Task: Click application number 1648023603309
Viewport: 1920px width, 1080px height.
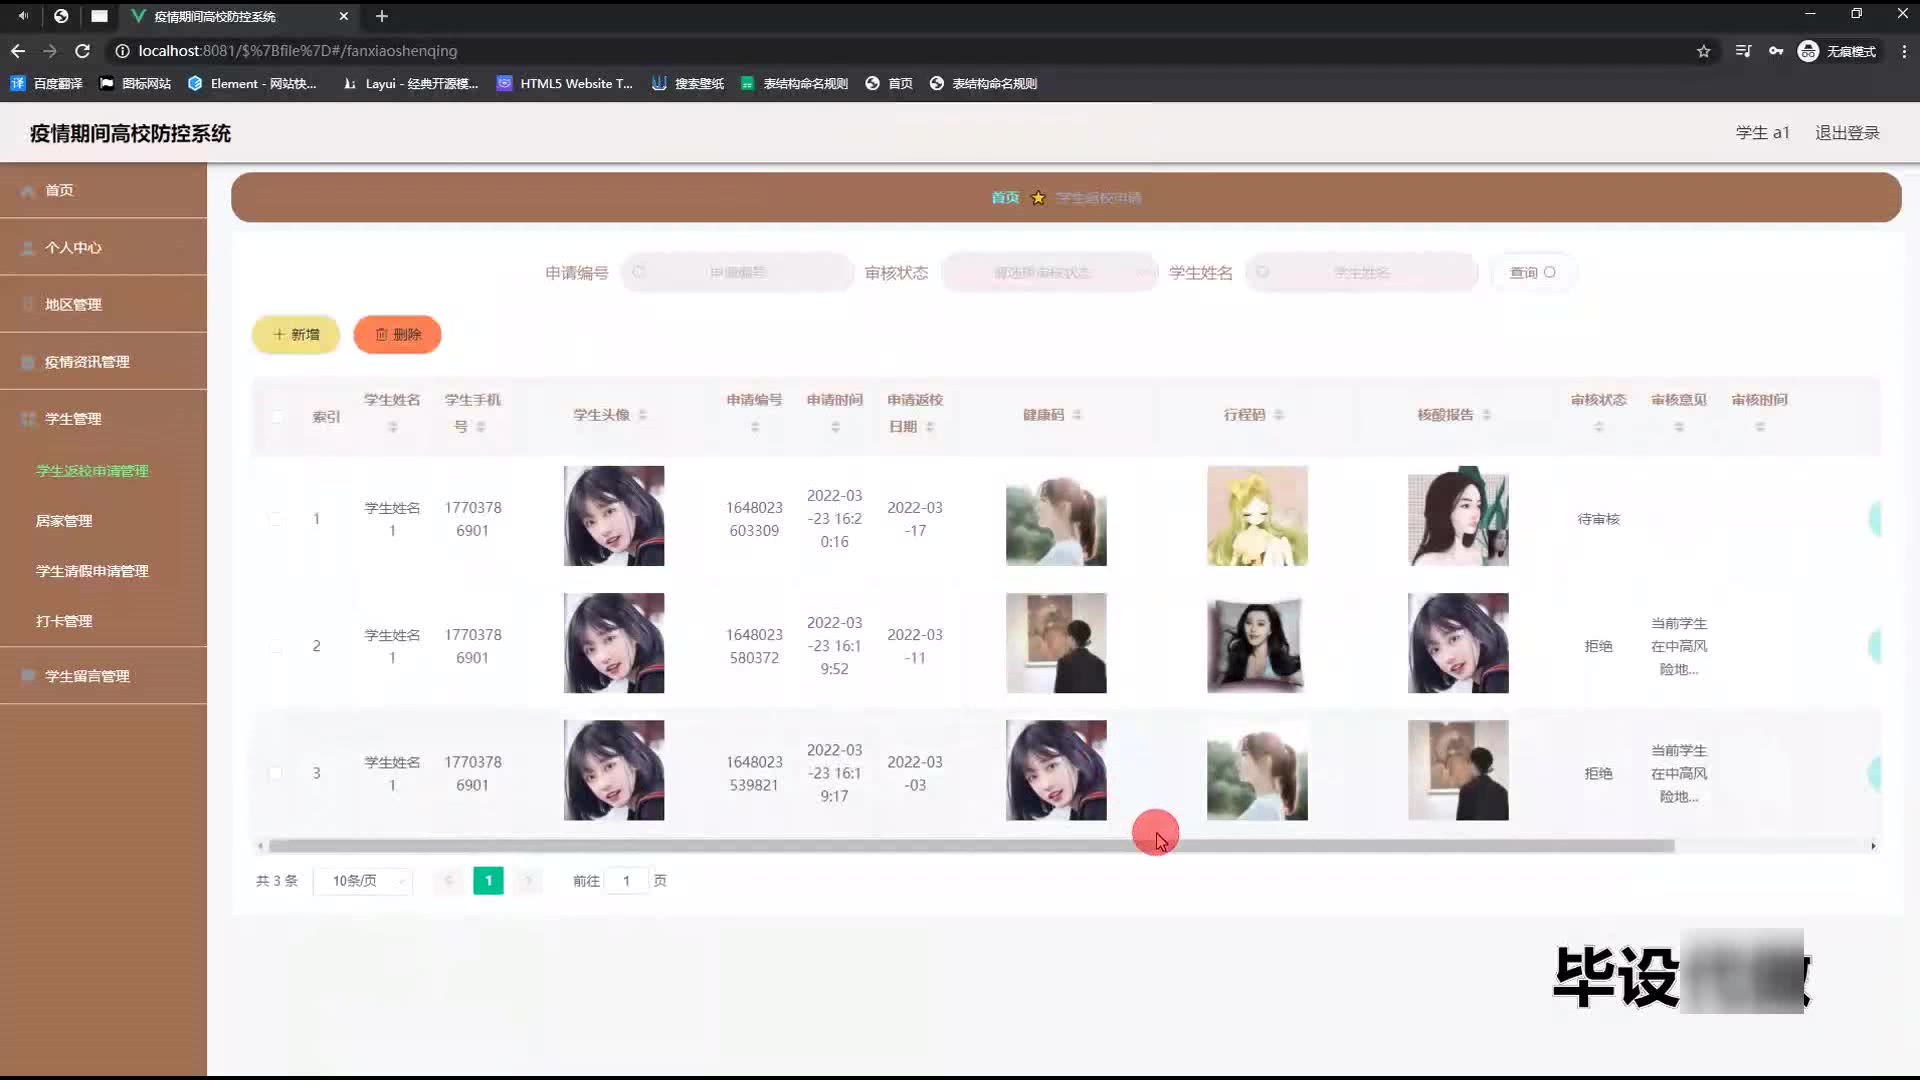Action: 754,519
